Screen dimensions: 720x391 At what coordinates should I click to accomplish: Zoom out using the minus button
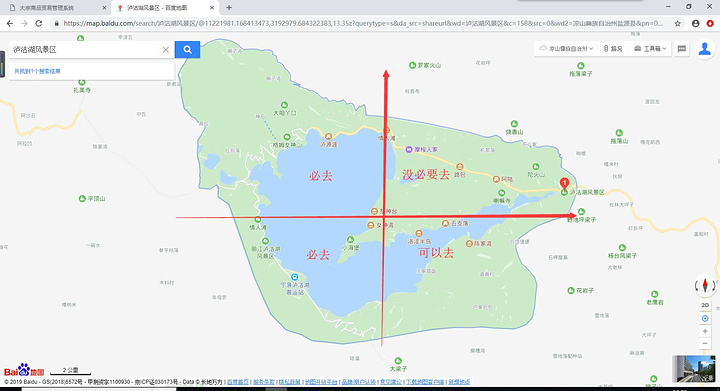tap(705, 343)
